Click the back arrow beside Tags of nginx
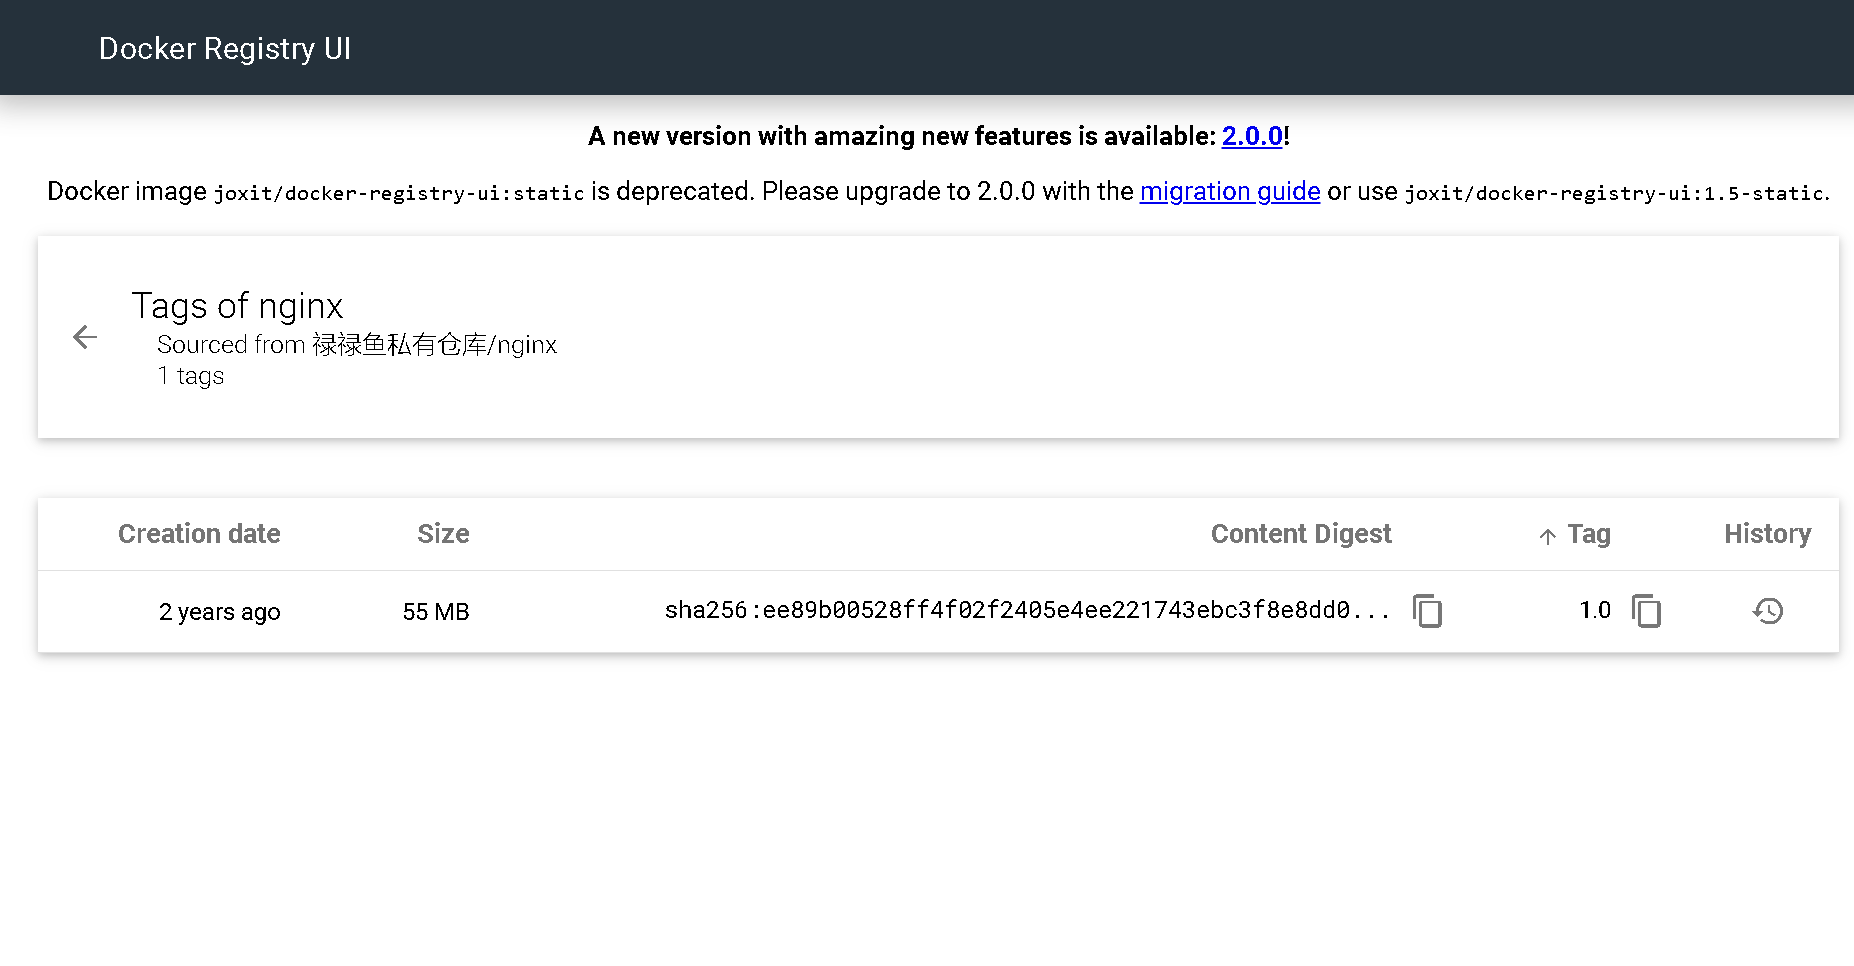1854x966 pixels. (x=85, y=338)
